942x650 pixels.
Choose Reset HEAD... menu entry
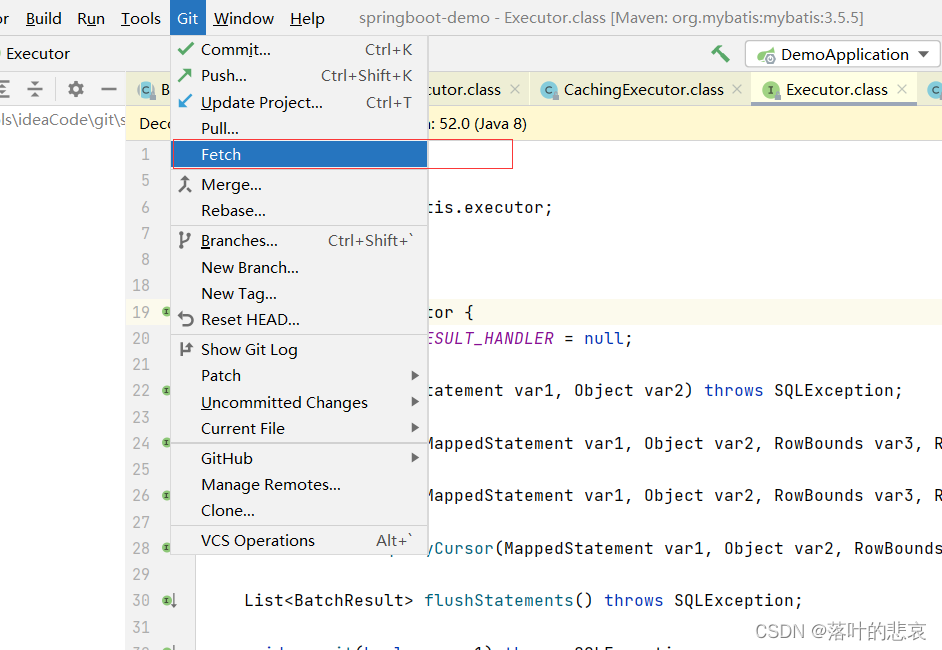click(299, 320)
